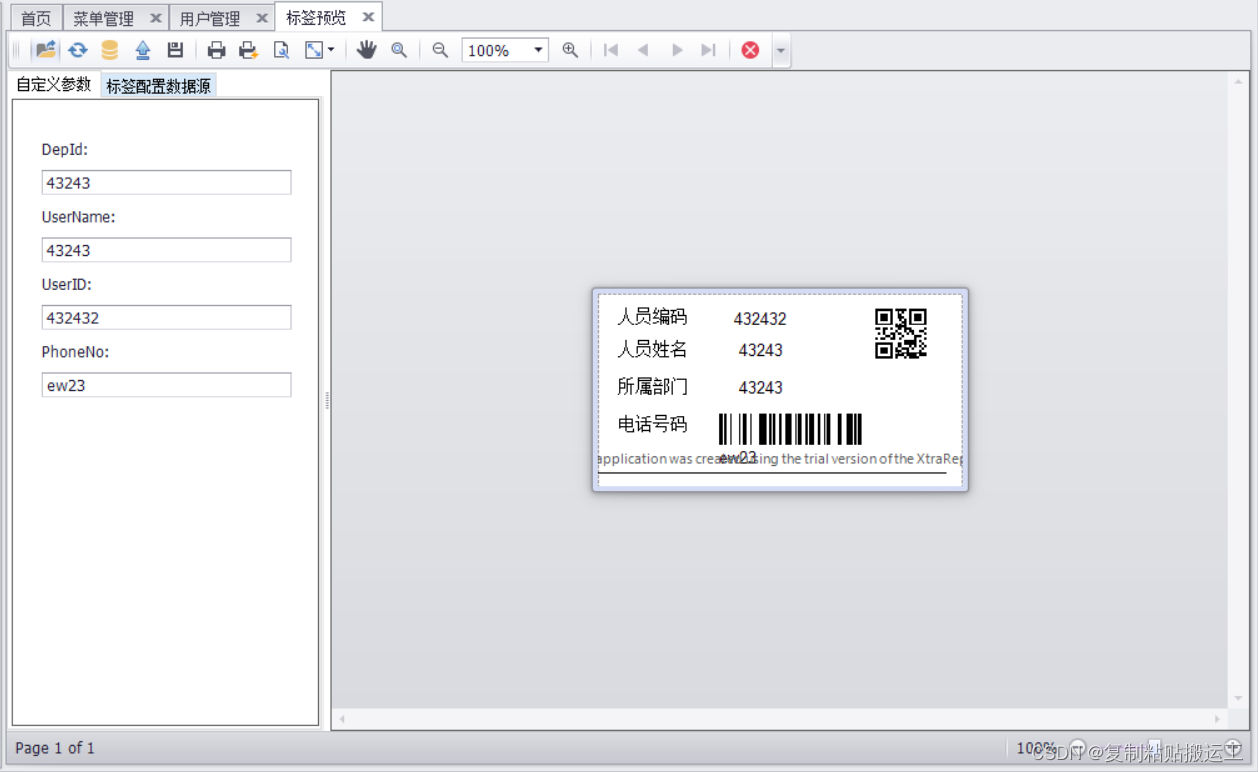Viewport: 1258px width, 772px height.
Task: Select the Magnifier tool
Action: pos(400,49)
